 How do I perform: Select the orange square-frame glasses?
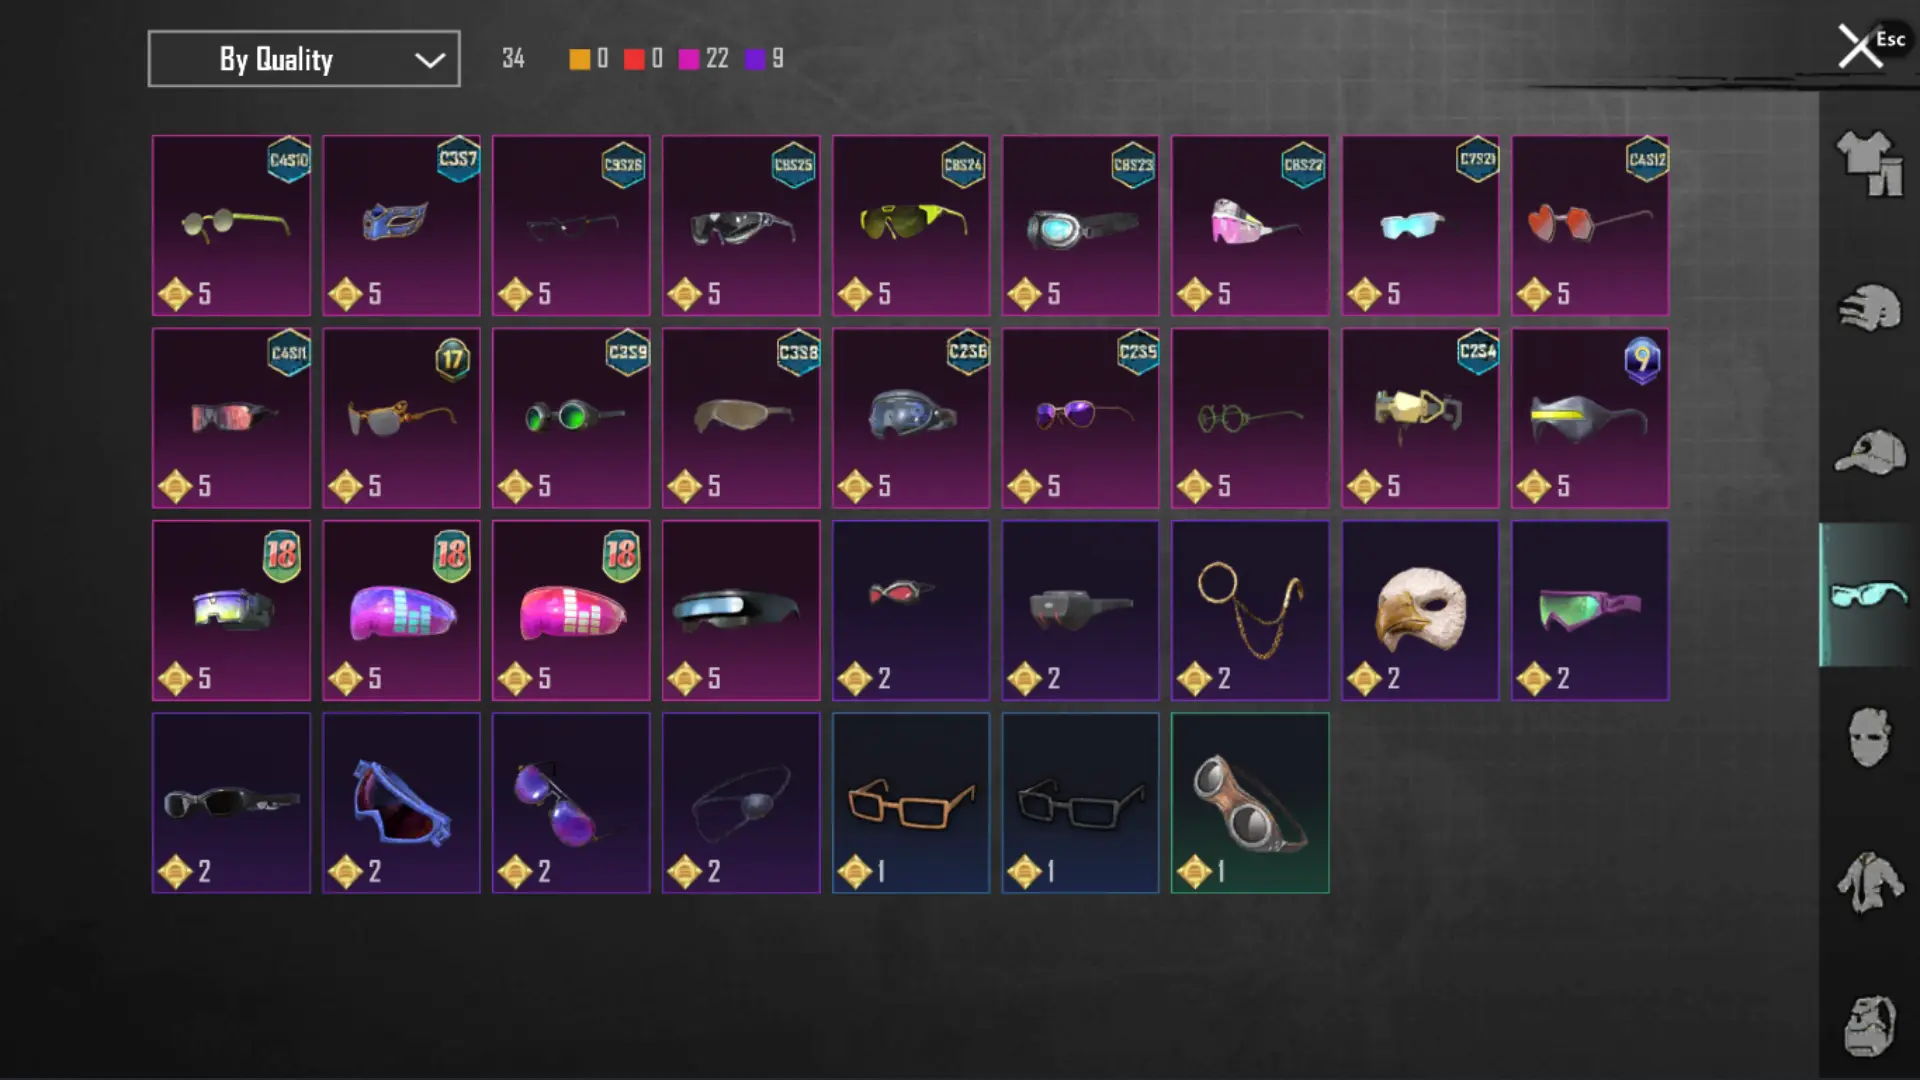tap(911, 803)
